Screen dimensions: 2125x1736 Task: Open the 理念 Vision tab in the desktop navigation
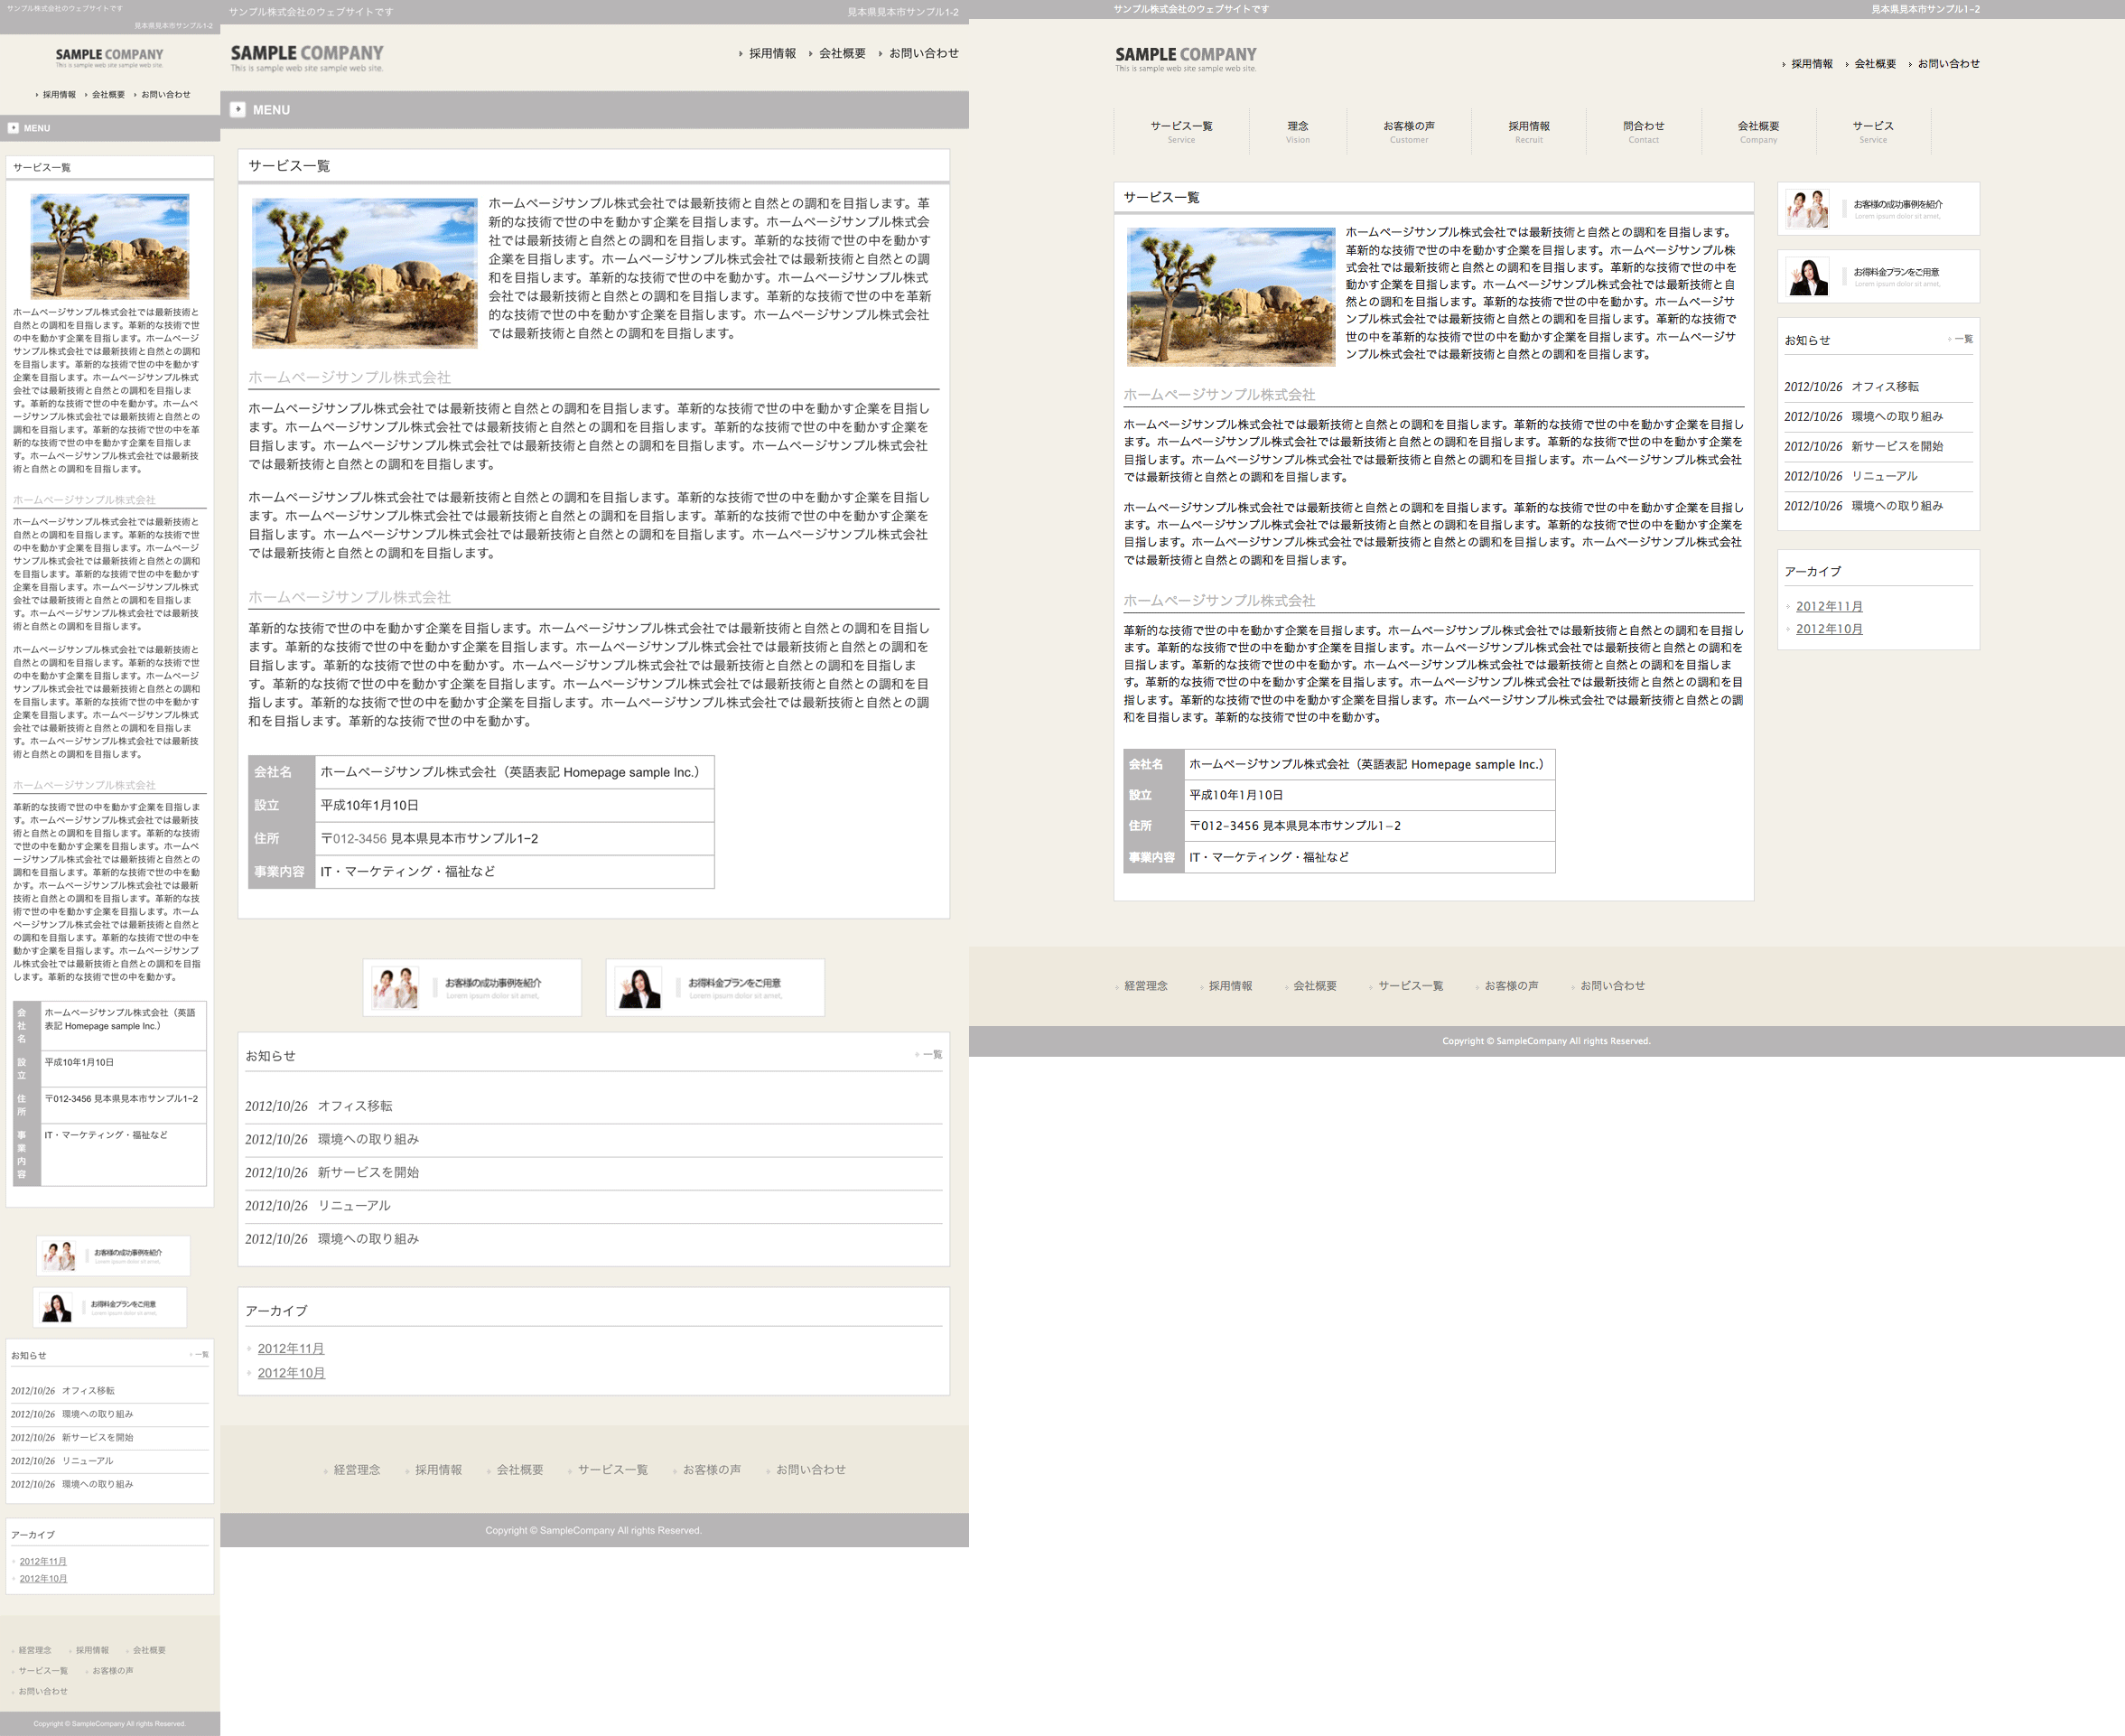click(1297, 131)
